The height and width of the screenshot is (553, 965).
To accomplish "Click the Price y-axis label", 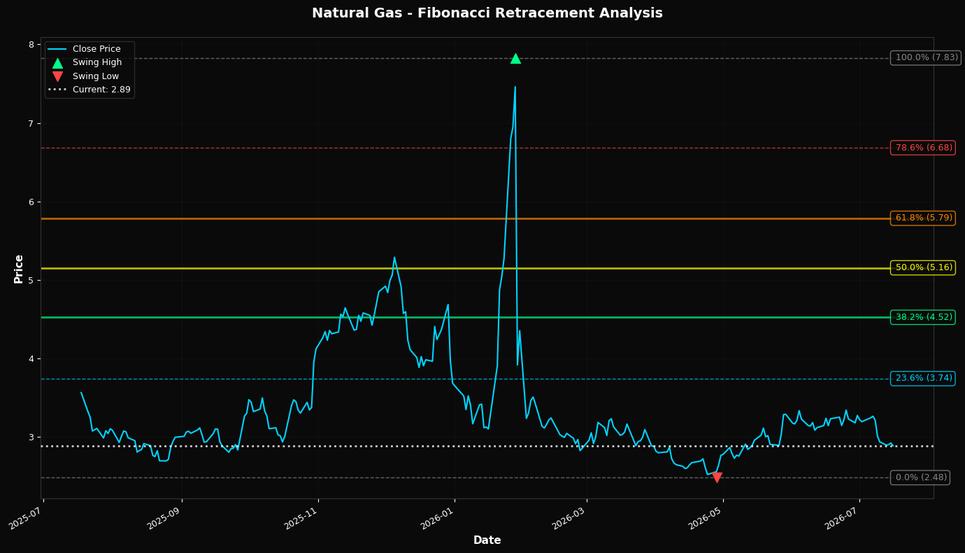I will pos(18,269).
